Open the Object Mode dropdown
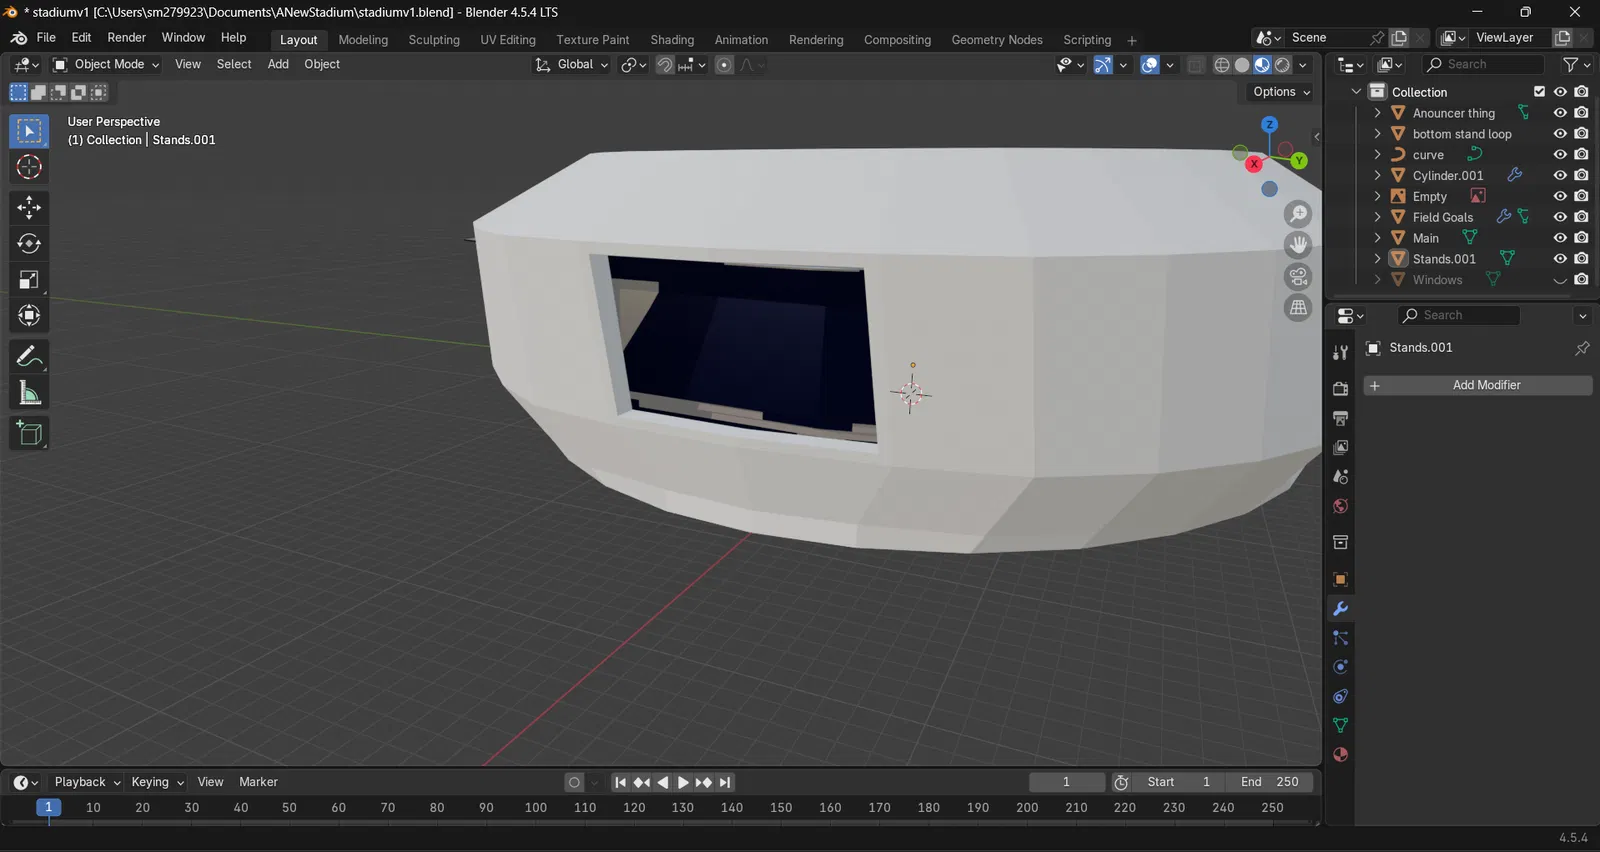The height and width of the screenshot is (852, 1600). point(106,64)
